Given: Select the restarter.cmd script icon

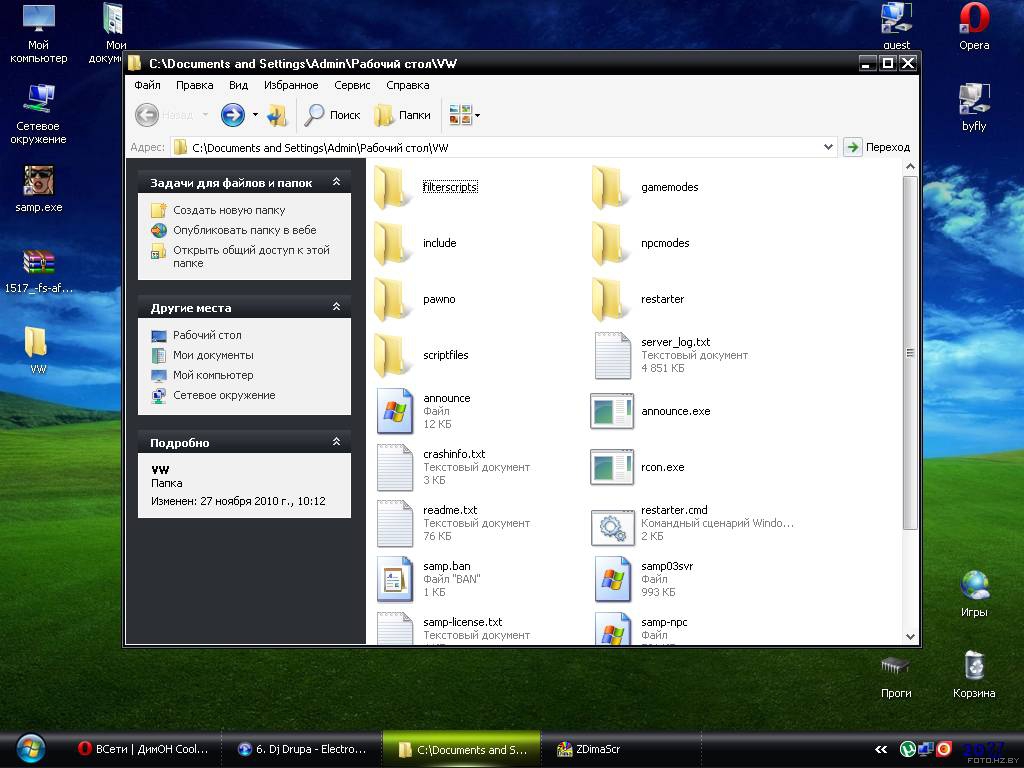Looking at the screenshot, I should (612, 528).
